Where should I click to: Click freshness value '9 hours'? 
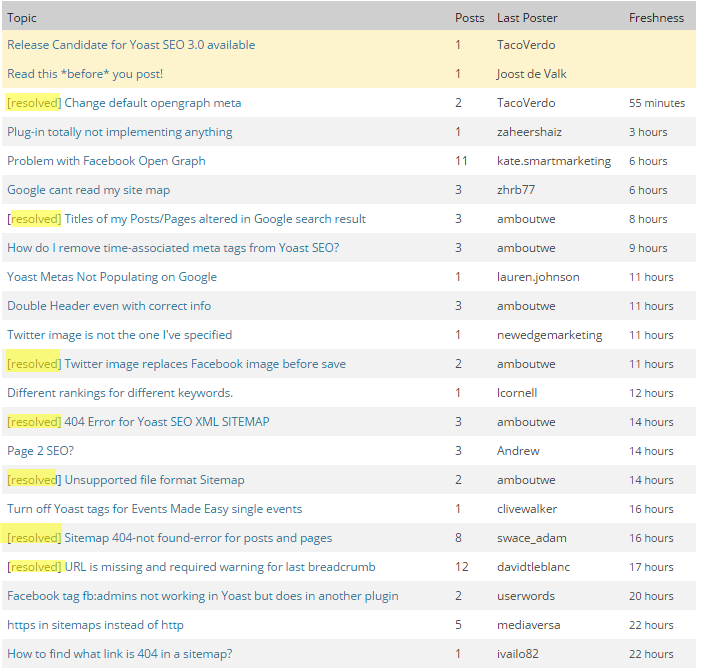tap(648, 248)
